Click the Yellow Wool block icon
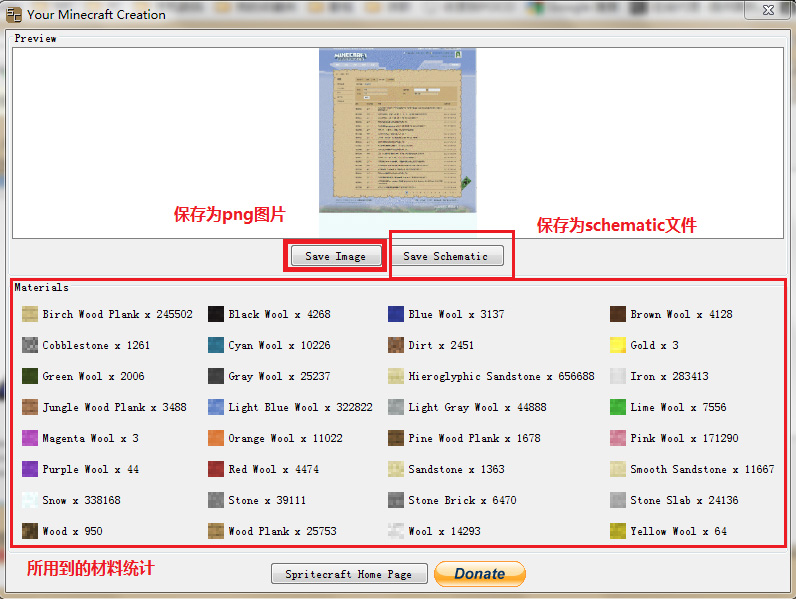This screenshot has width=796, height=599. tap(618, 531)
